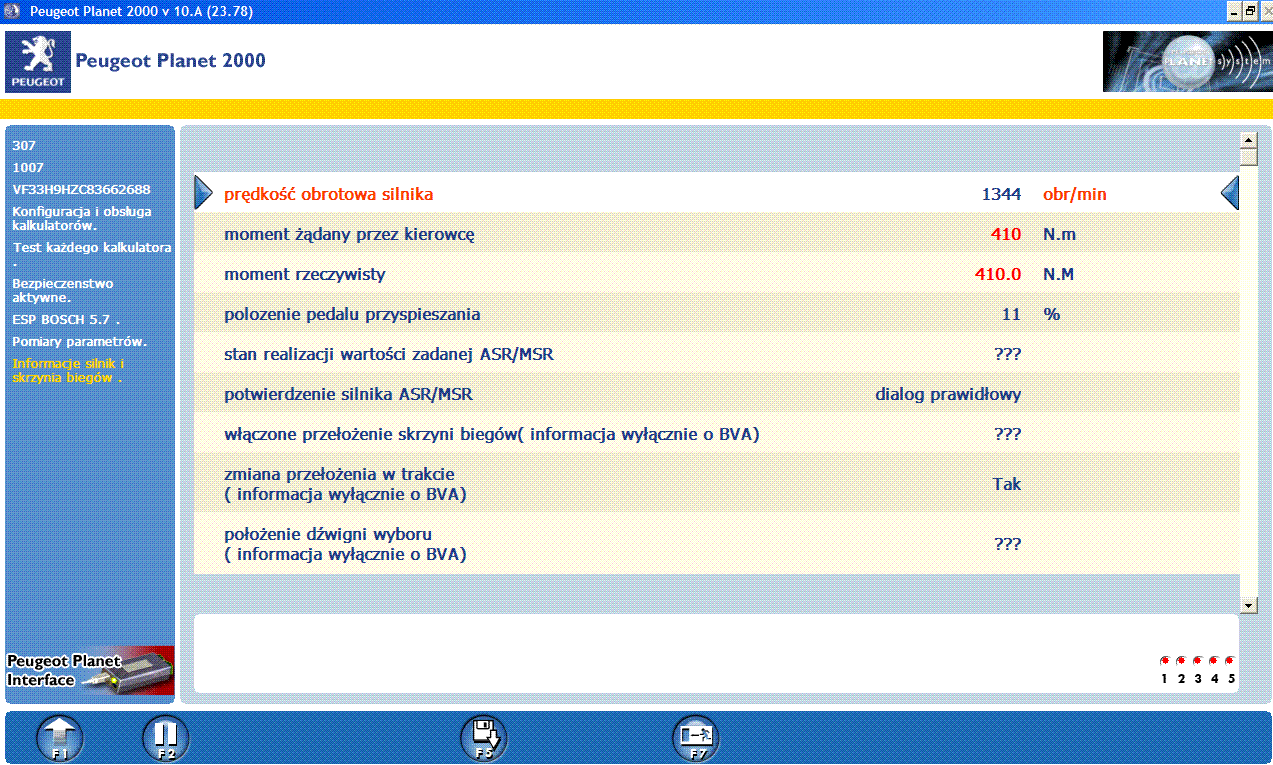1273x765 pixels.
Task: Open Konfiguracja i obsługa kalkulatorów
Action: (x=82, y=218)
